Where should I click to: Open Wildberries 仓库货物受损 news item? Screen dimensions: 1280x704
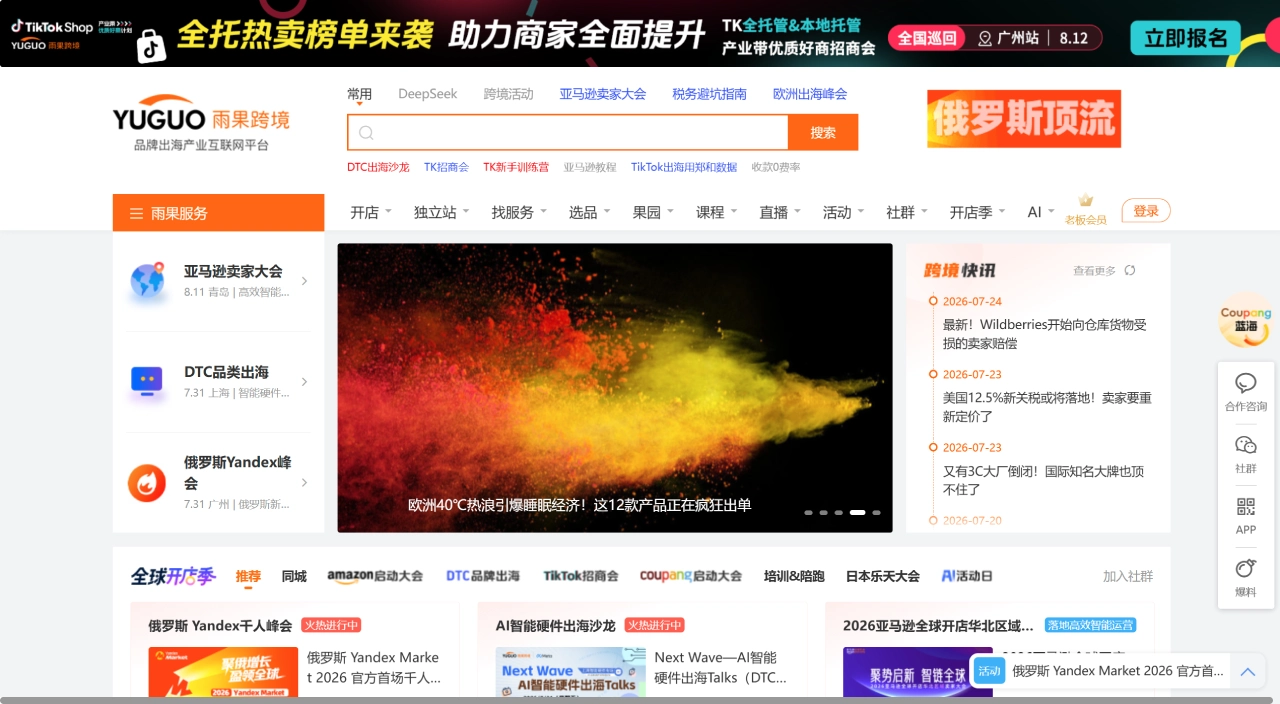[1045, 333]
